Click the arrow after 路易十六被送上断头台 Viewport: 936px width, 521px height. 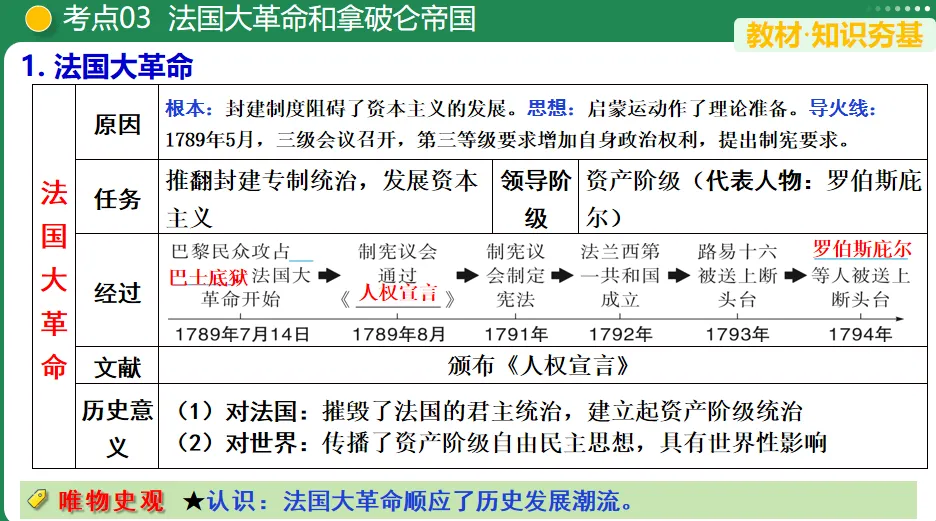(795, 276)
